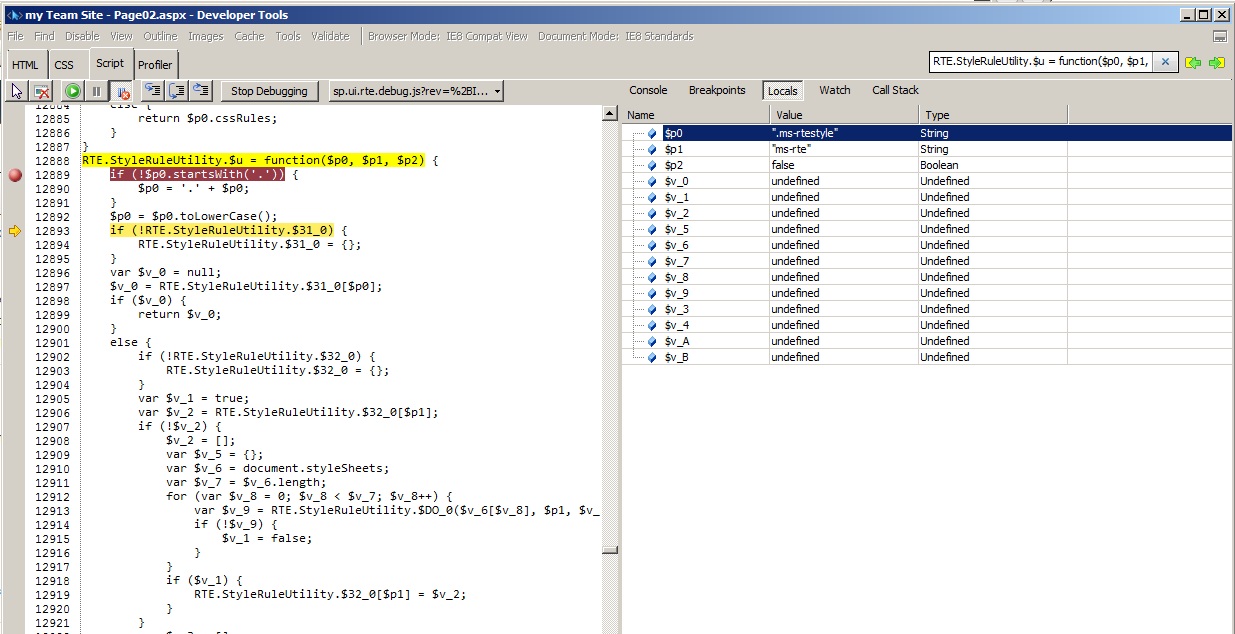Viewport: 1235px width, 634px height.
Task: Set a breakpoint next to line 12905
Action: click(x=14, y=398)
